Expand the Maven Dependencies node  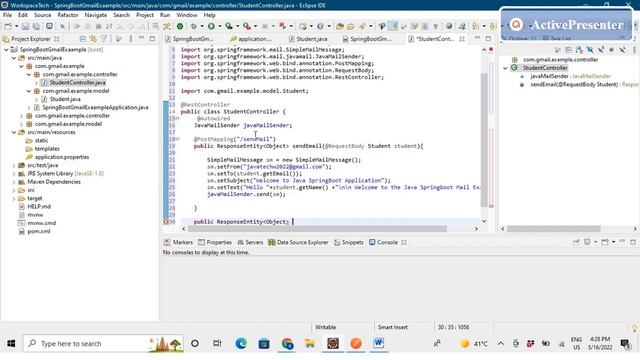(13, 182)
